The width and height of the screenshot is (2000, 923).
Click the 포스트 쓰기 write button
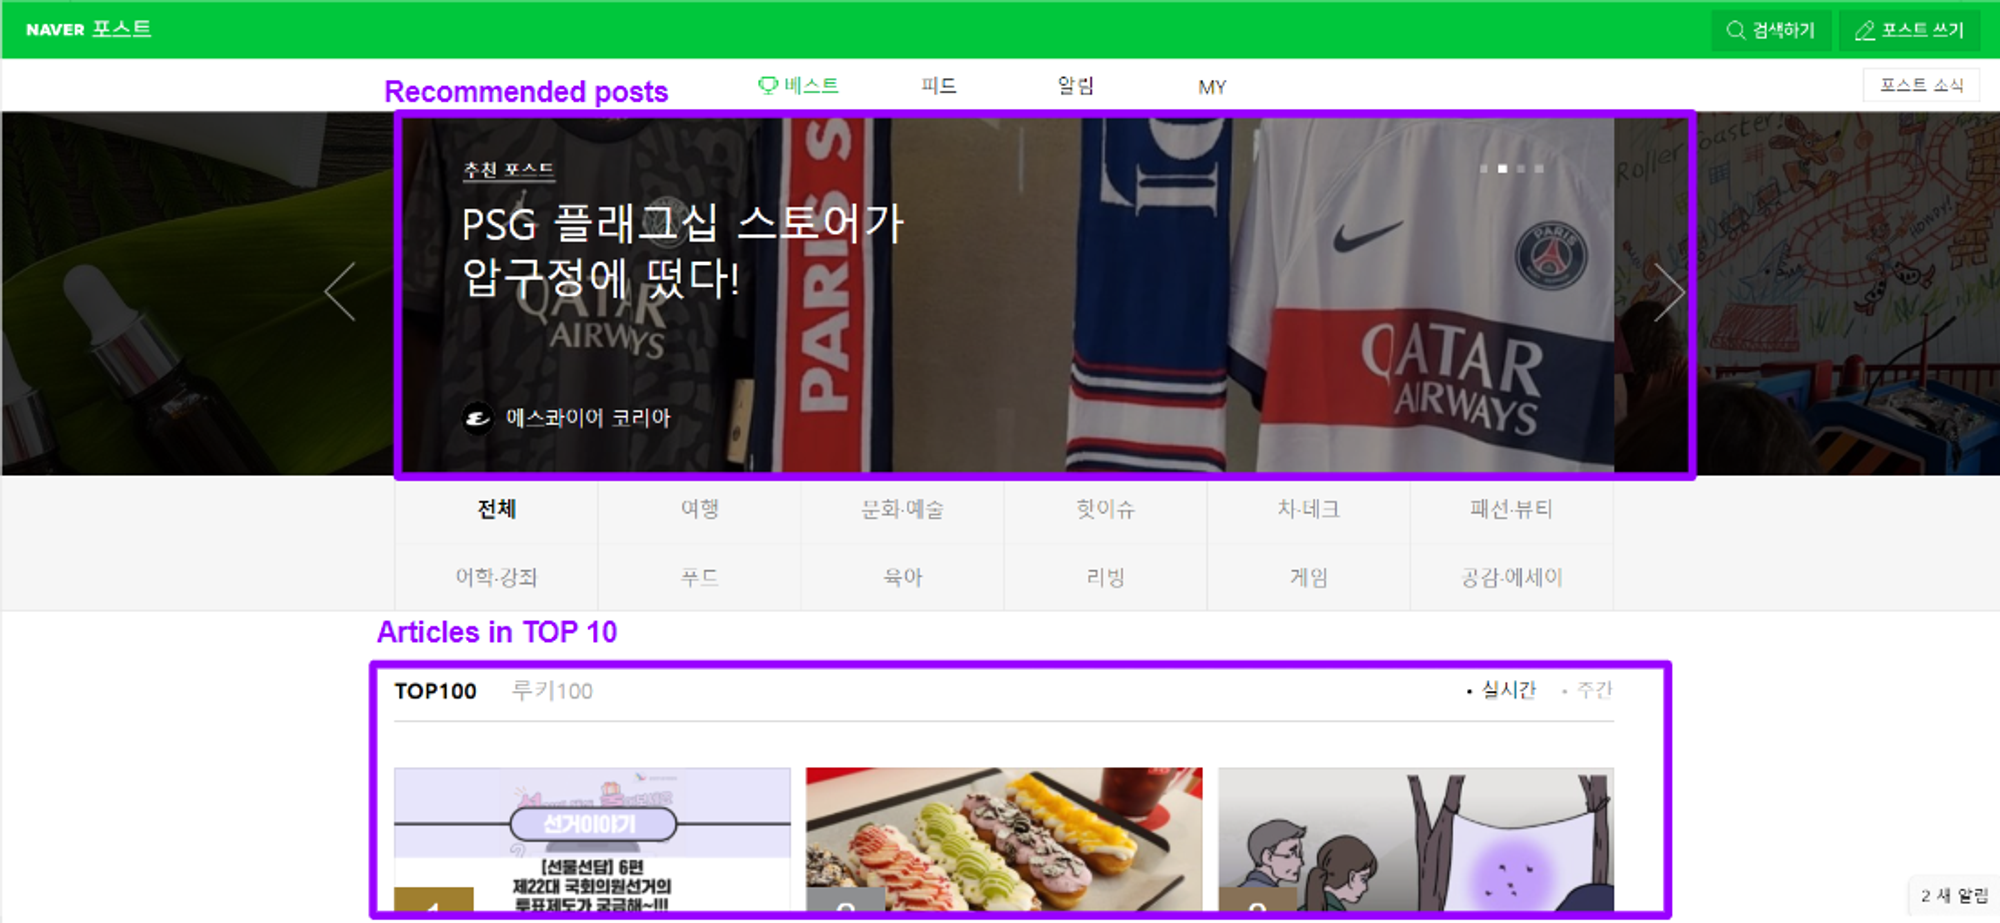coord(1909,31)
